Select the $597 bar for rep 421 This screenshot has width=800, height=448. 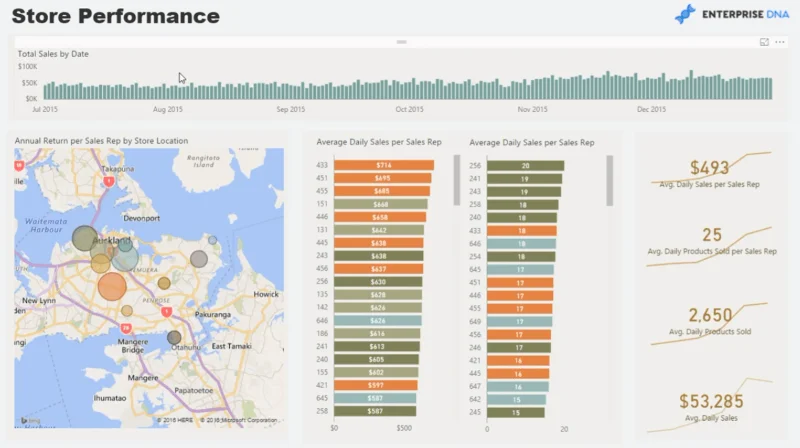(376, 385)
